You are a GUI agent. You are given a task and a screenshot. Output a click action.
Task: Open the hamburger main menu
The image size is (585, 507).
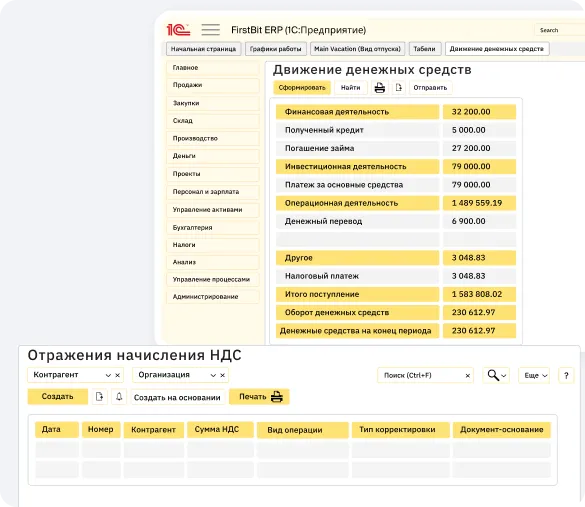point(210,29)
